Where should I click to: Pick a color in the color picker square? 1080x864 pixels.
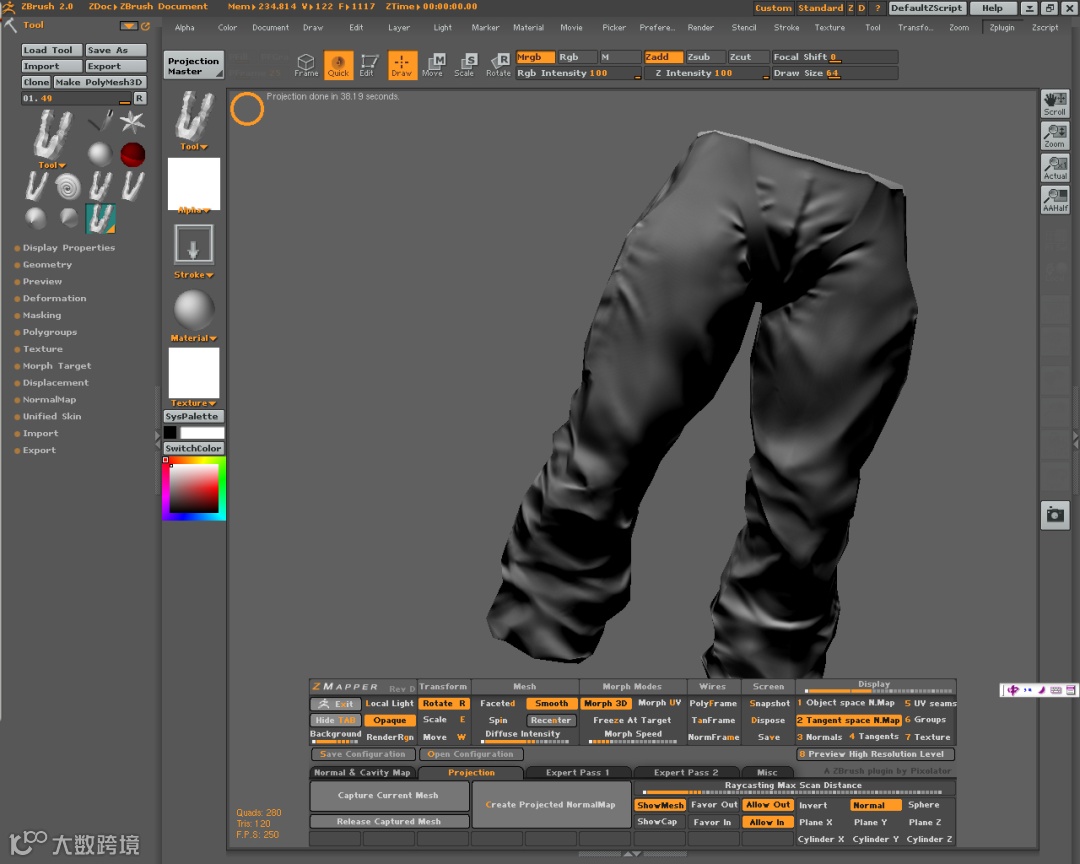194,488
